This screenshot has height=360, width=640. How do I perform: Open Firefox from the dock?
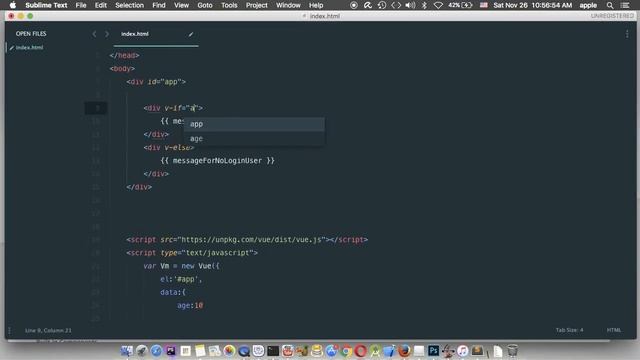click(x=404, y=351)
